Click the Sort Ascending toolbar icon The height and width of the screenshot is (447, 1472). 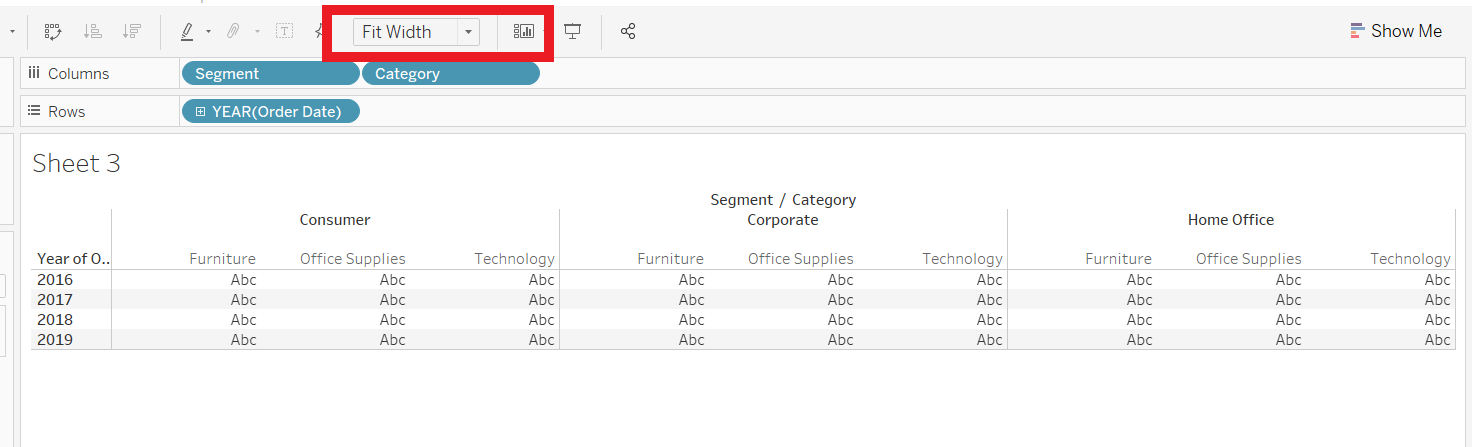coord(93,31)
